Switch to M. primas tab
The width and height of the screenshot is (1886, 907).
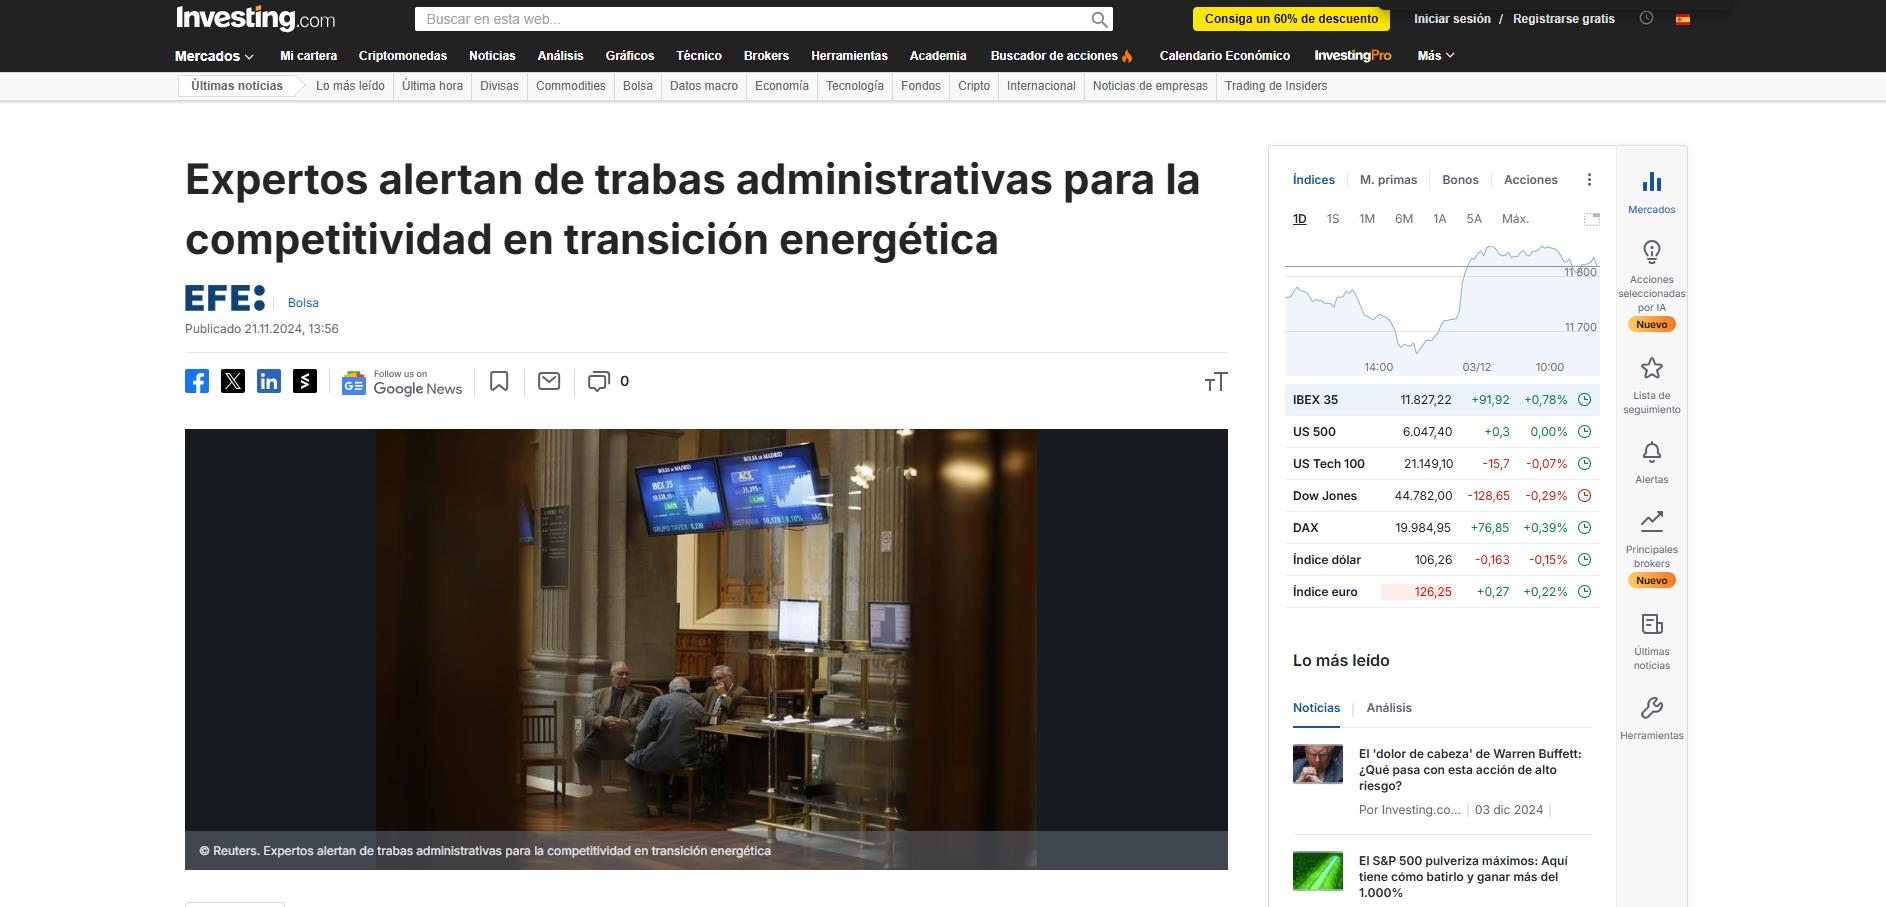pyautogui.click(x=1388, y=180)
